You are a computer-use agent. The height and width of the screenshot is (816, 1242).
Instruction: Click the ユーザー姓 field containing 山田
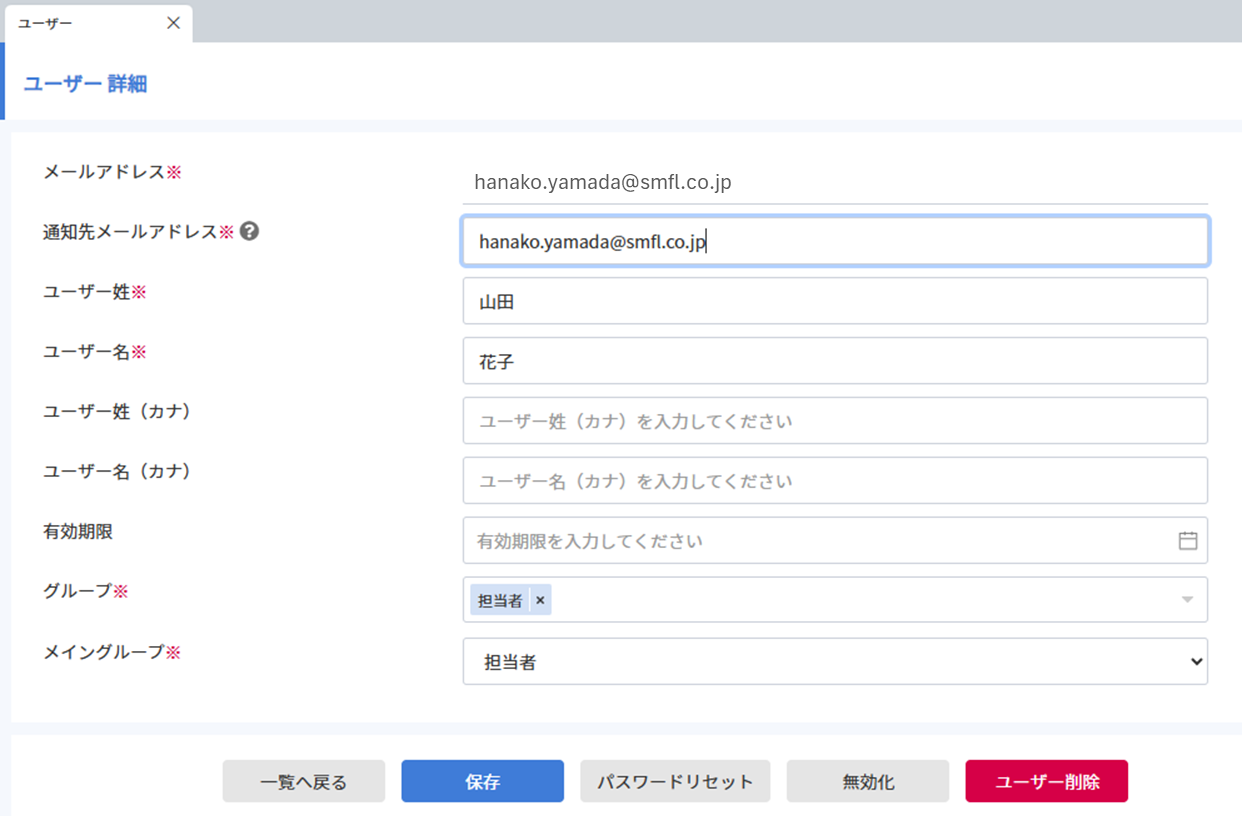point(835,301)
